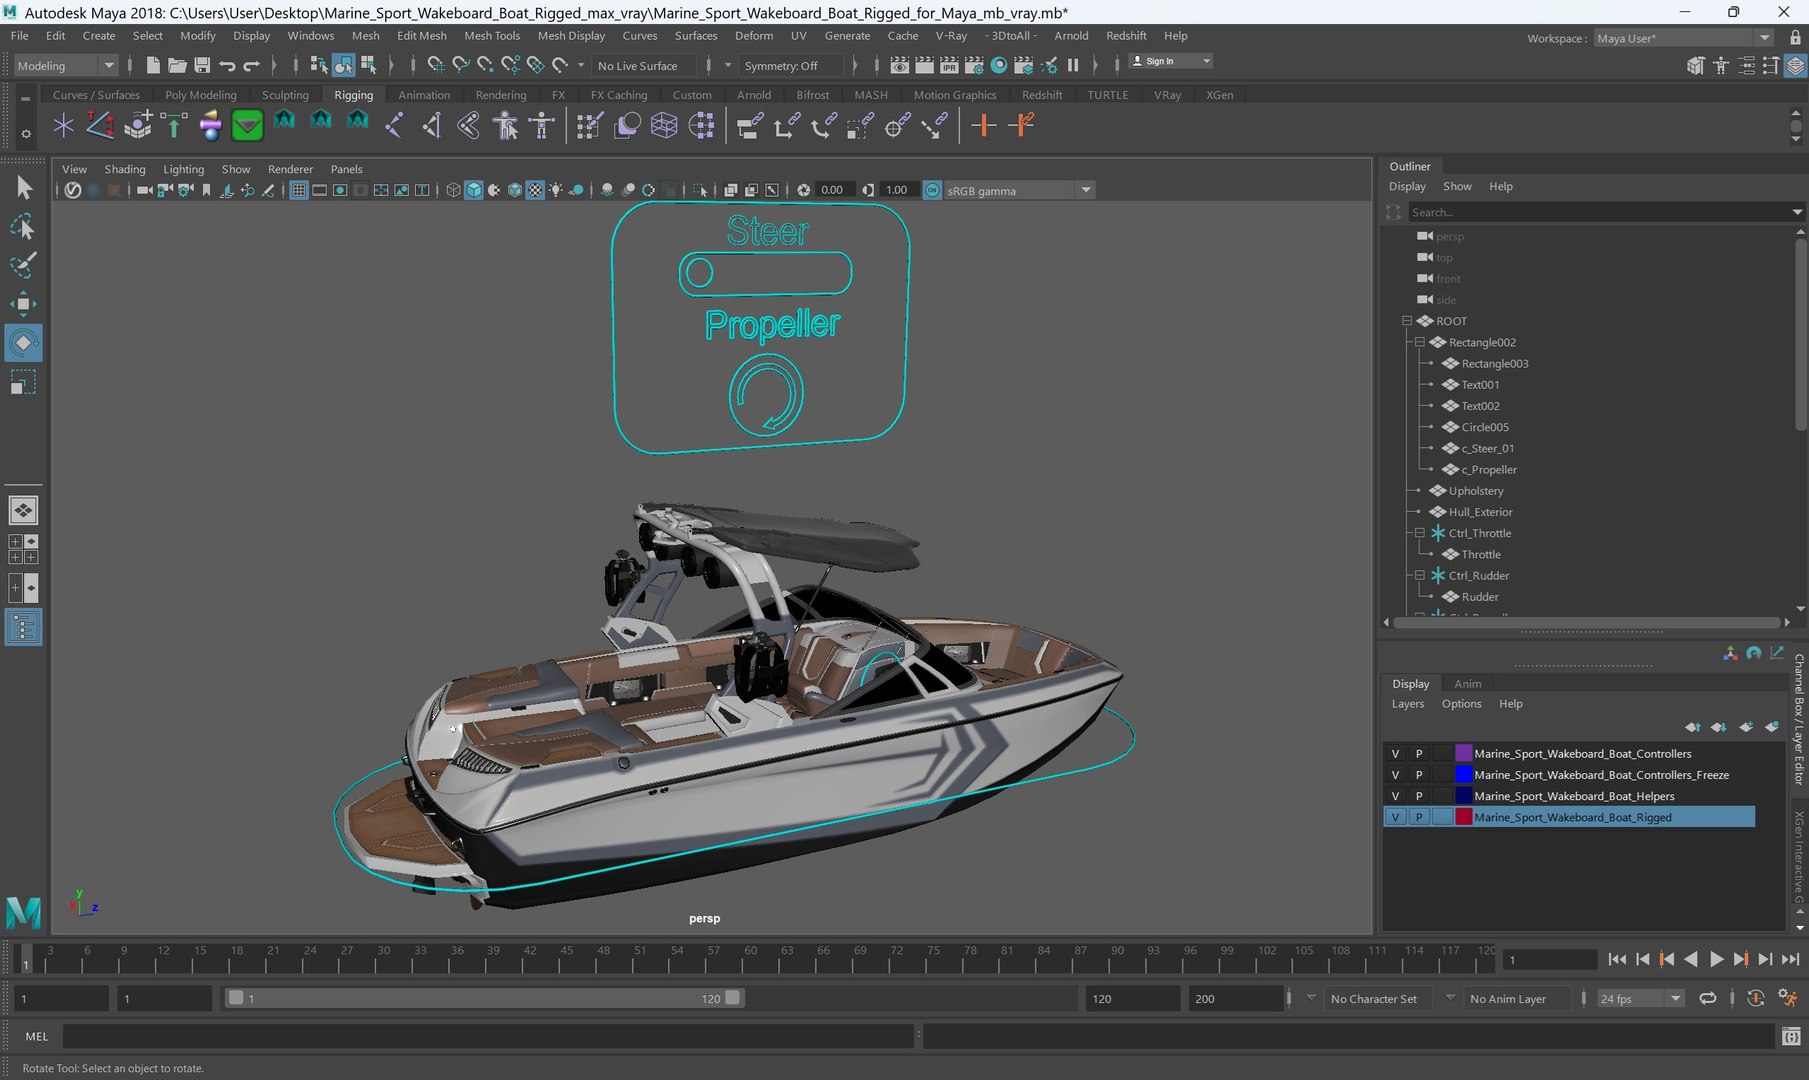
Task: Click the MEL command line input
Action: click(x=488, y=1036)
